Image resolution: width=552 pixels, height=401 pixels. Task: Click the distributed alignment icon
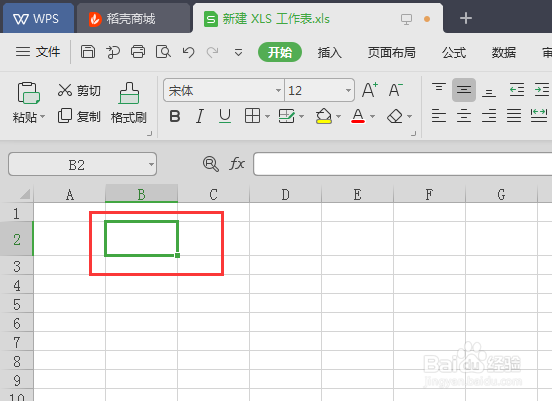(x=539, y=116)
